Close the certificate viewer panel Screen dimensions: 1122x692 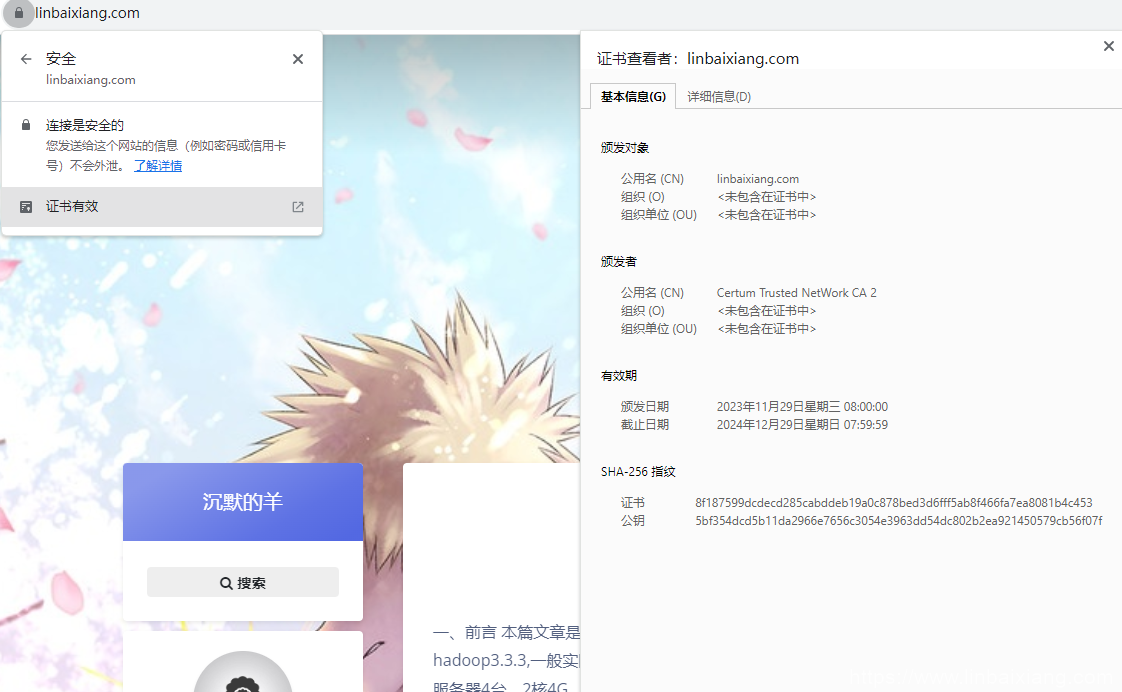1108,46
